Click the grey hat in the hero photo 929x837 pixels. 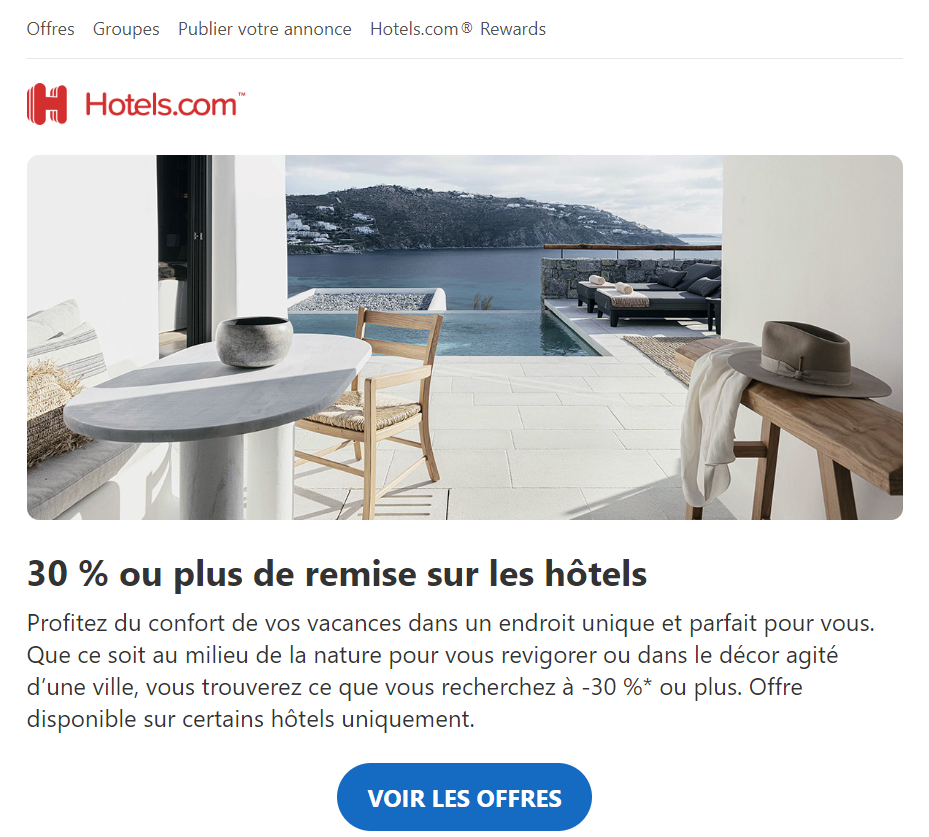pos(809,358)
